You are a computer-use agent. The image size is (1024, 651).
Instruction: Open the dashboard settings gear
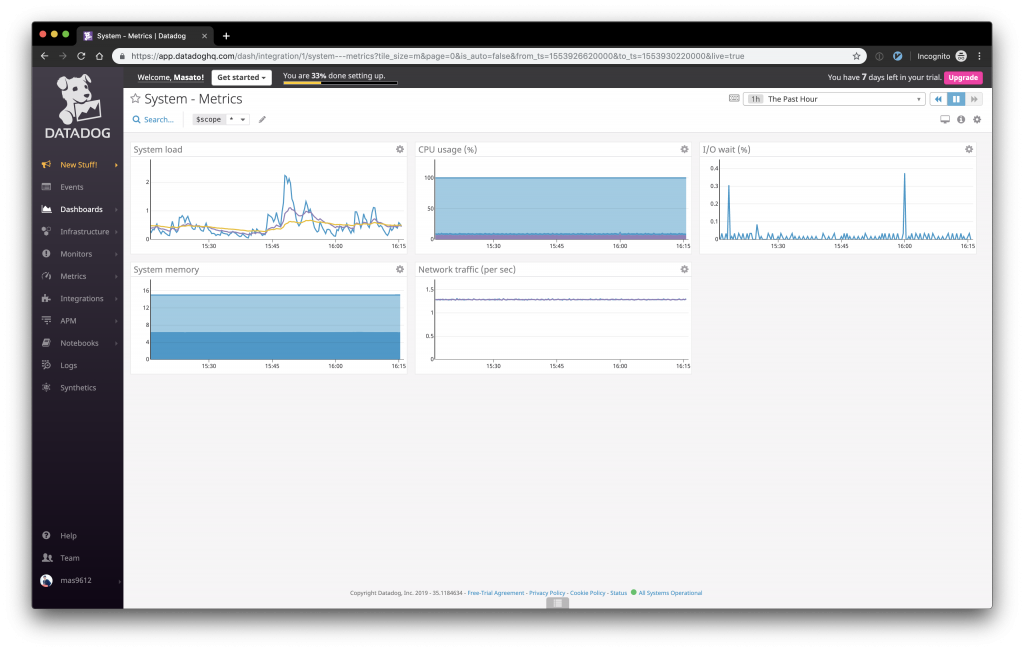click(977, 119)
